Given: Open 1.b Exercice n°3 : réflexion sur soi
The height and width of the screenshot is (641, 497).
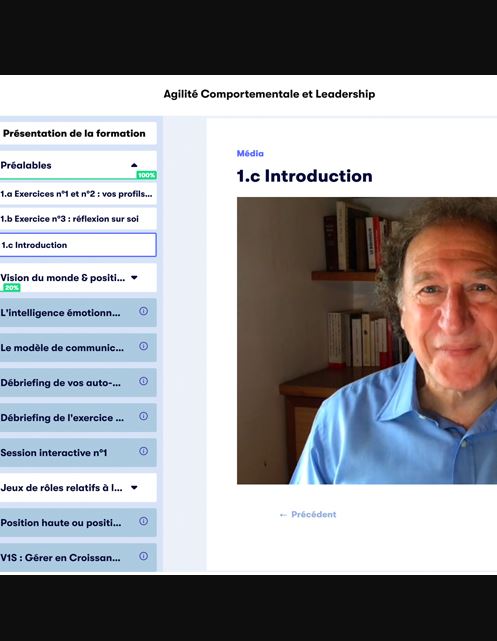Looking at the screenshot, I should [78, 219].
